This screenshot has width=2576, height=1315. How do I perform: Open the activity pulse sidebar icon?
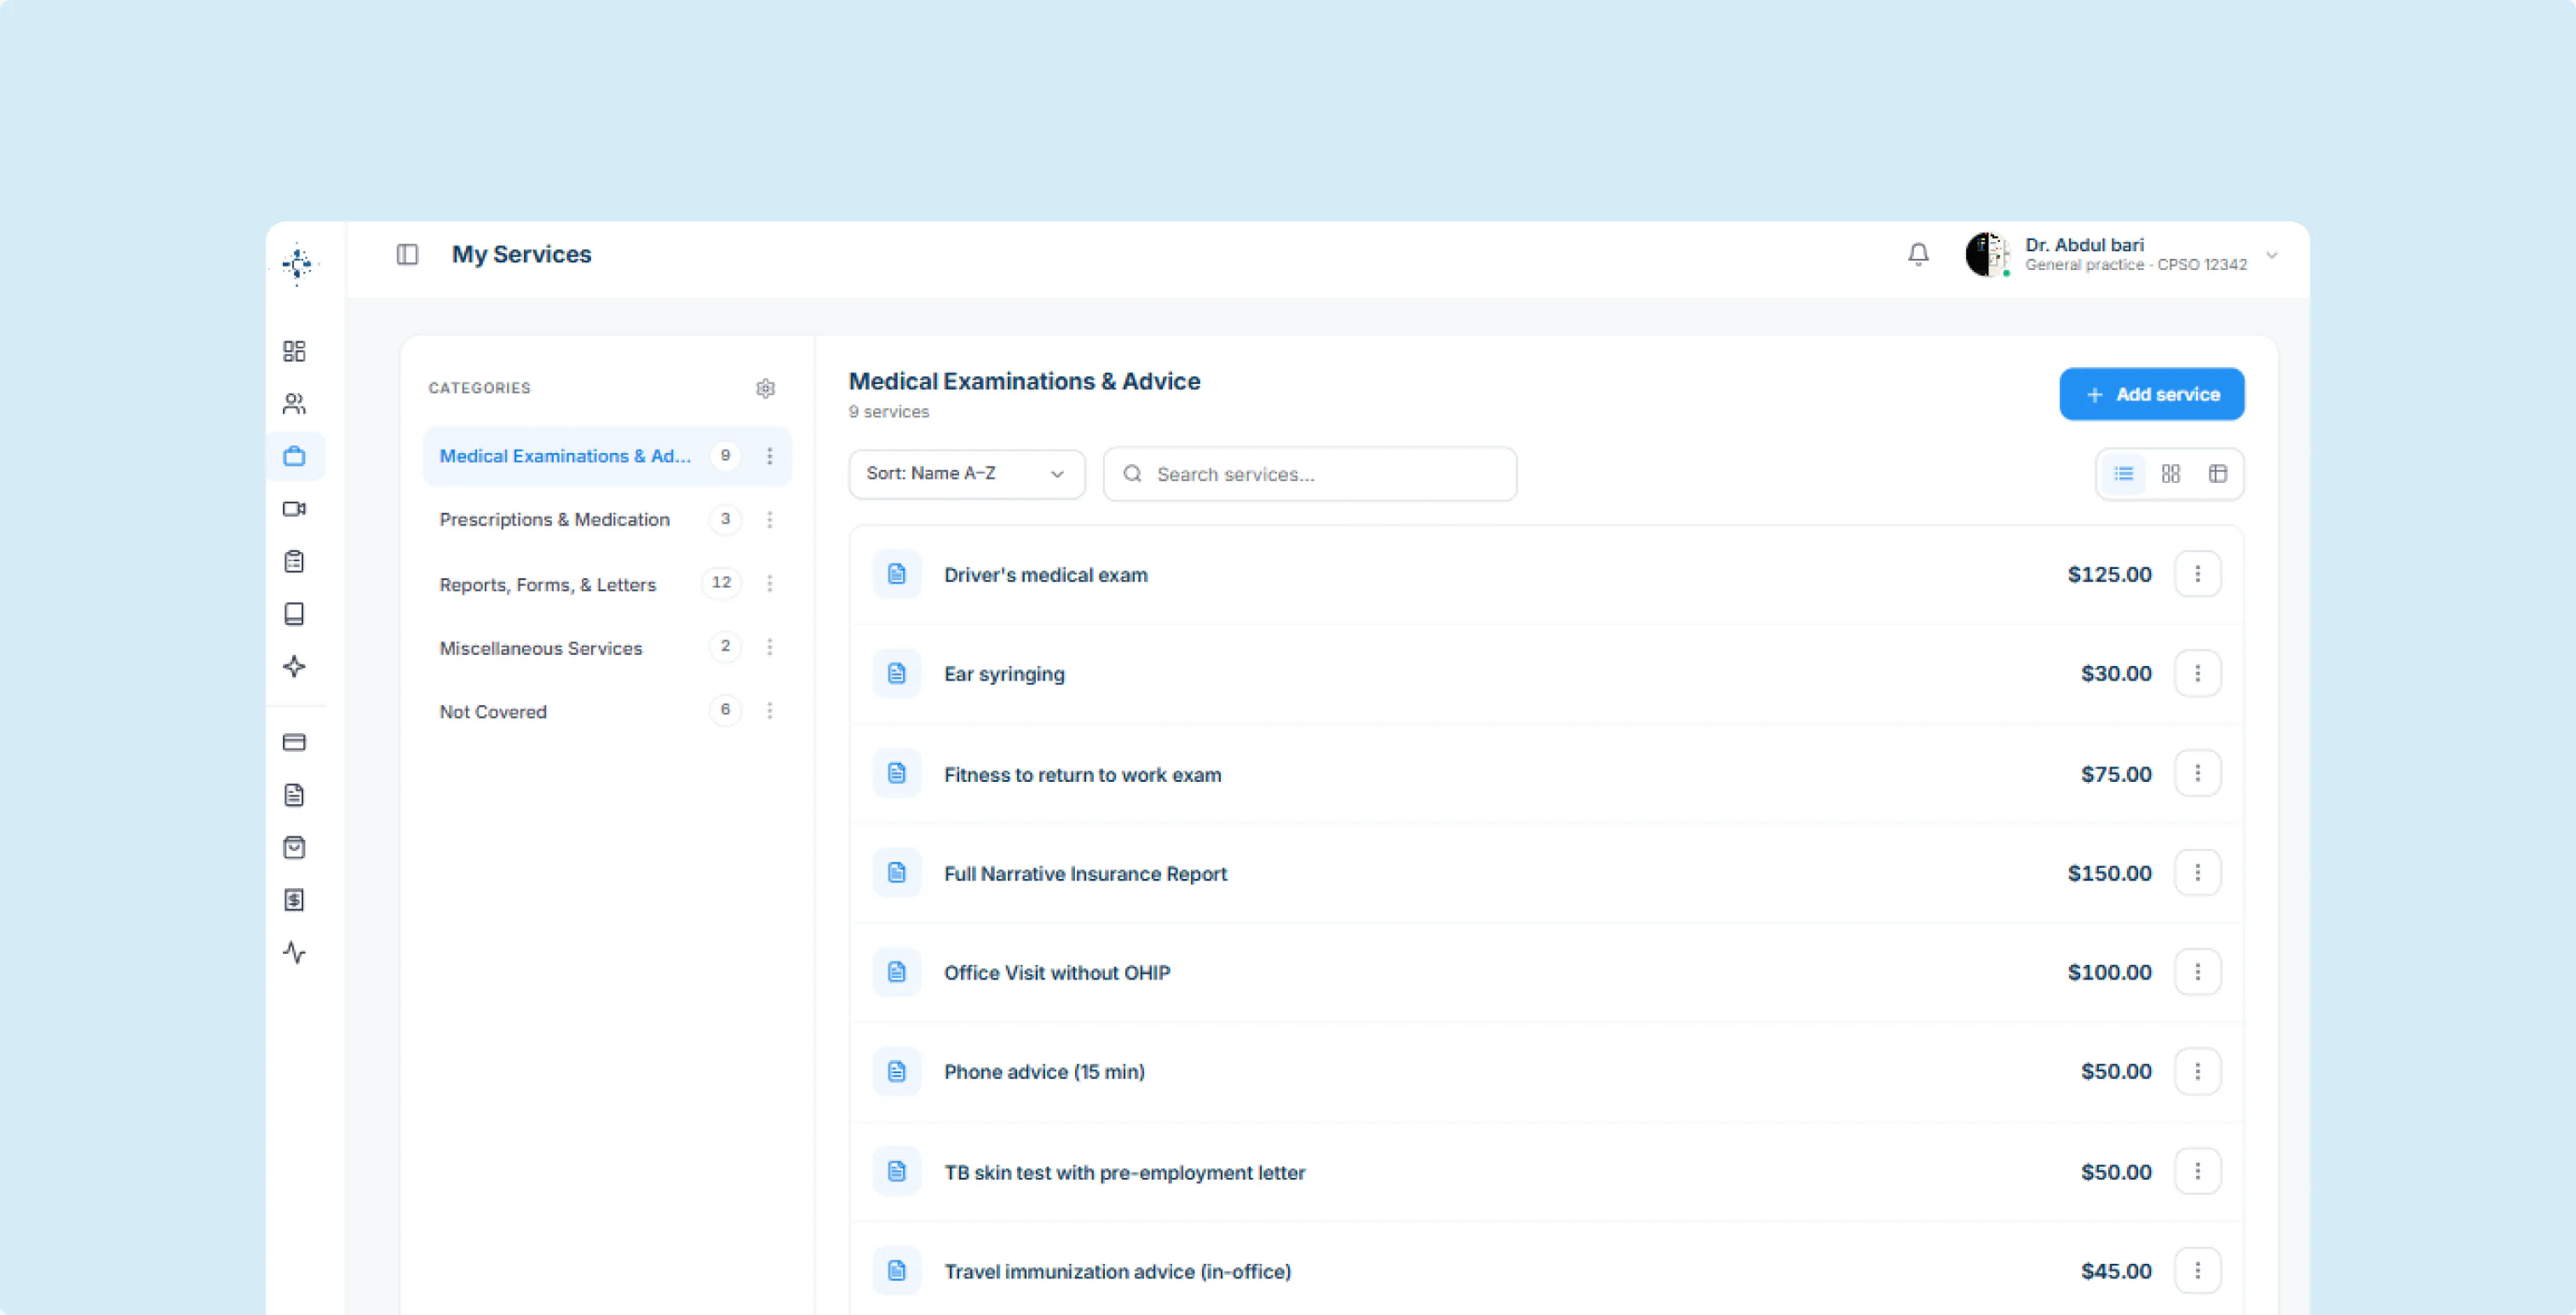(x=294, y=953)
